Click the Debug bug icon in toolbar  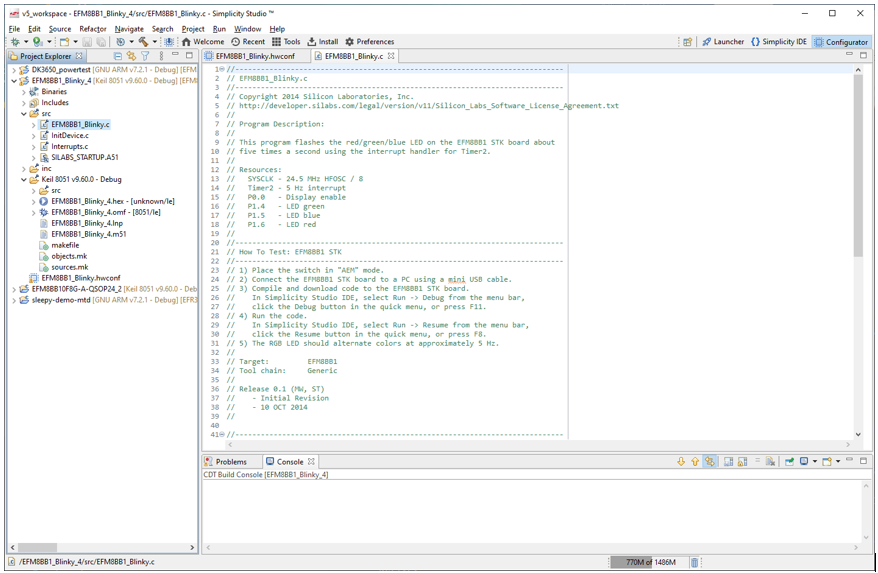tap(15, 42)
